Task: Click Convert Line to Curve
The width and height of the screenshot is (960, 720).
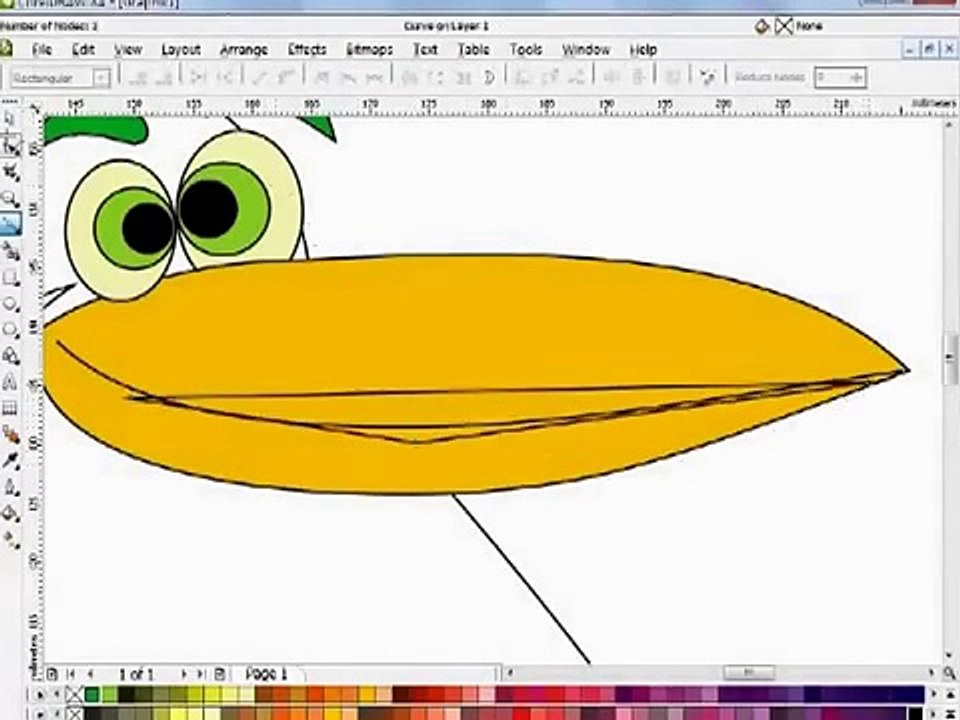Action: (x=286, y=78)
